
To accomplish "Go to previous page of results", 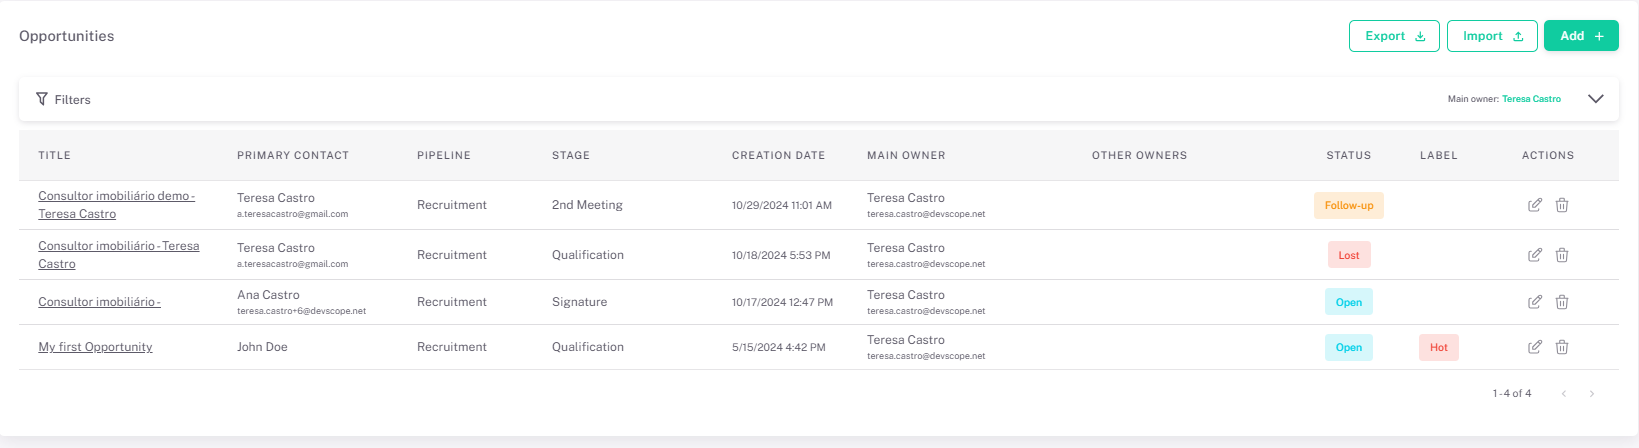I will tap(1564, 394).
